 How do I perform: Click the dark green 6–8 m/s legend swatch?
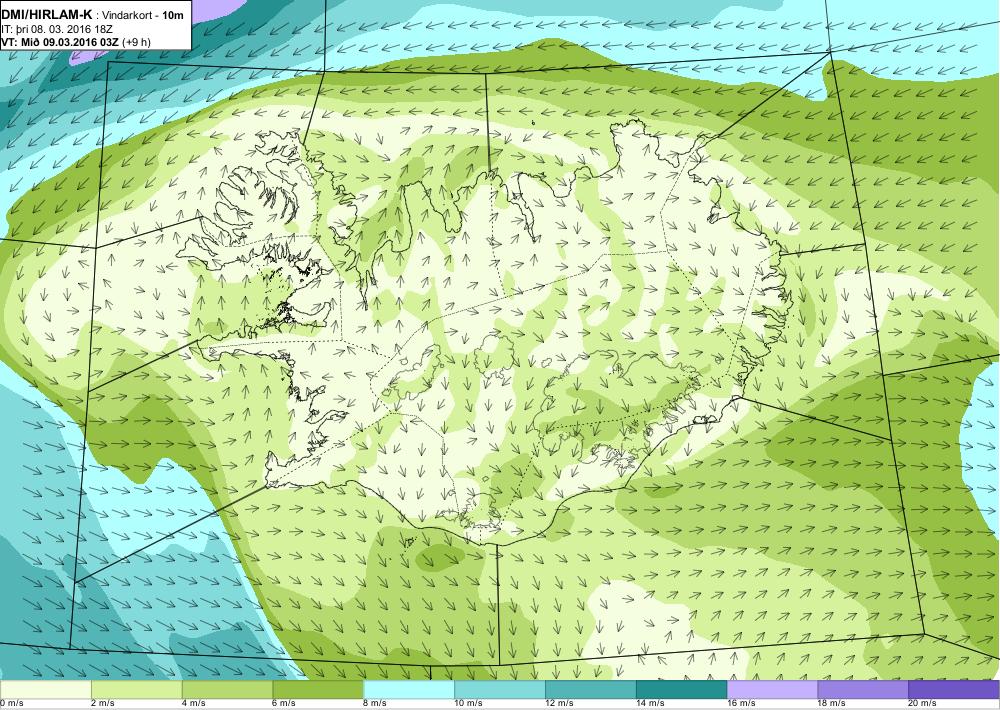point(318,690)
